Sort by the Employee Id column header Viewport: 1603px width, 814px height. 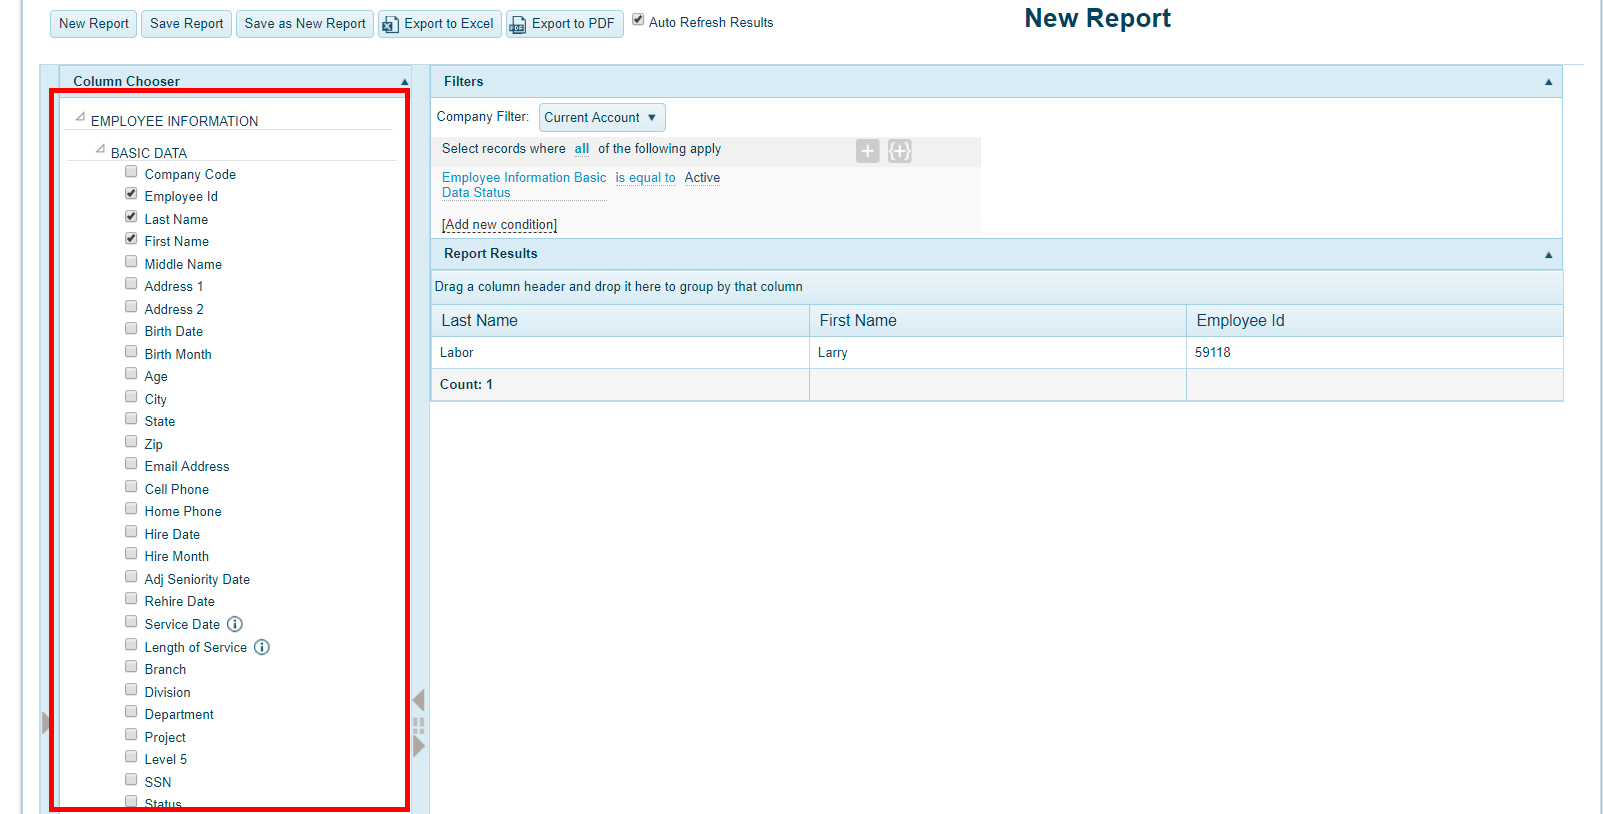click(x=1375, y=321)
